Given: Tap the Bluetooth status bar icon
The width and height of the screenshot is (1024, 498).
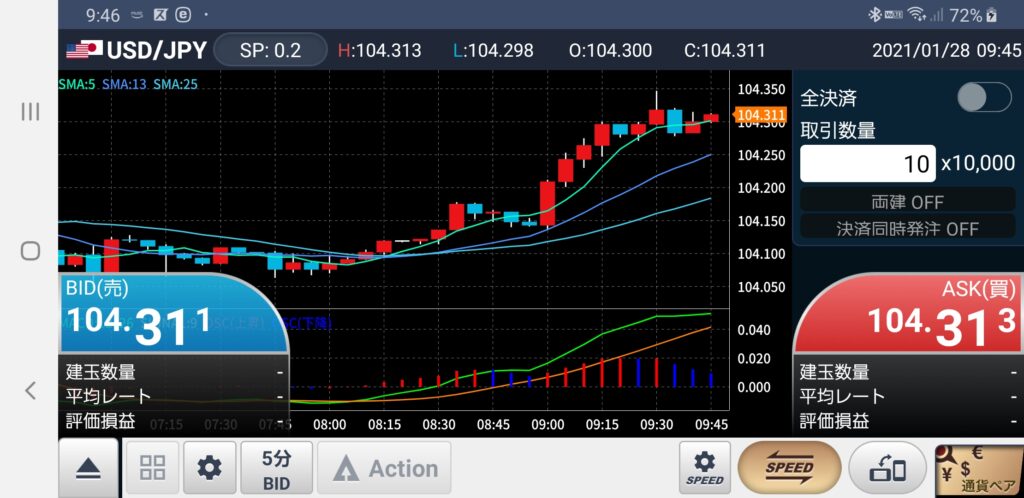Looking at the screenshot, I should coord(874,15).
